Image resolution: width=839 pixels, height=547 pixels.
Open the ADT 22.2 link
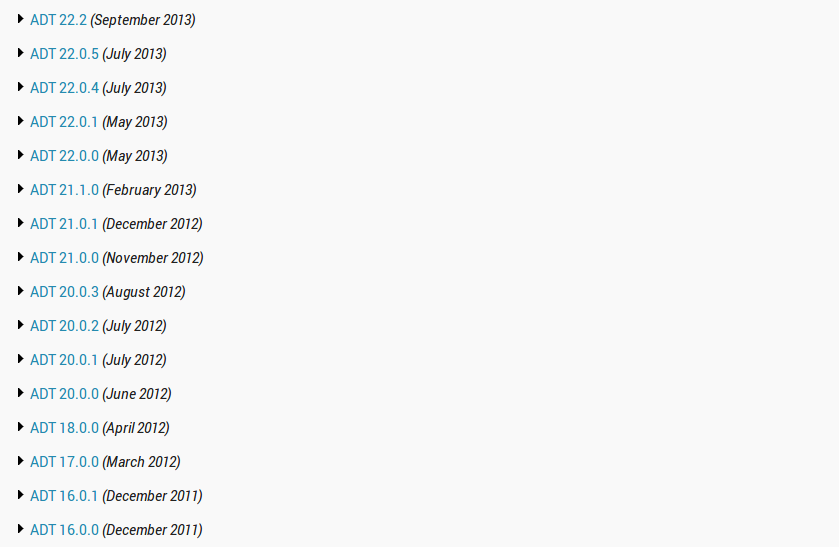click(x=58, y=20)
